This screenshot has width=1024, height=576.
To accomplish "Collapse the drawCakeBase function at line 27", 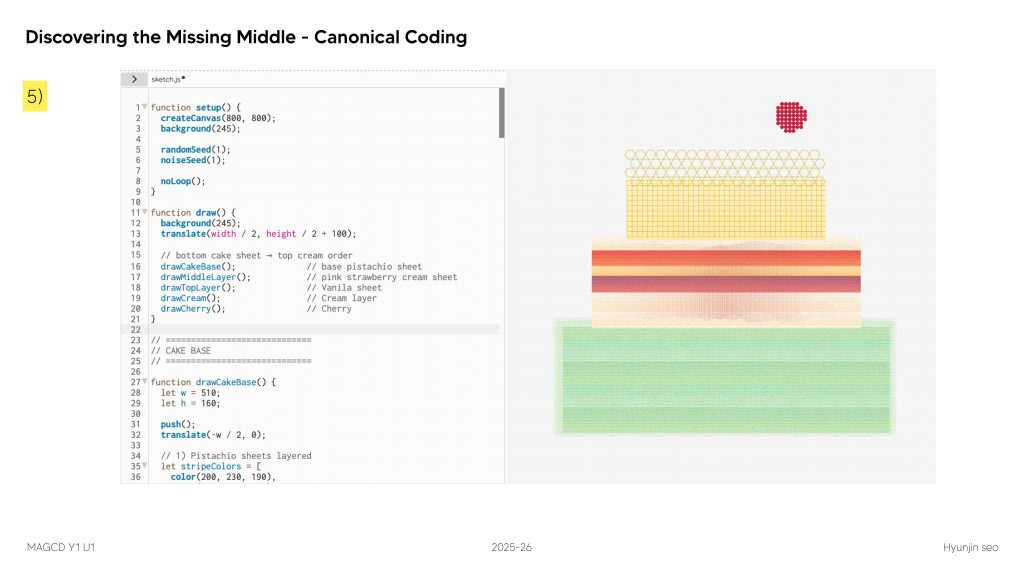I will click(x=145, y=382).
